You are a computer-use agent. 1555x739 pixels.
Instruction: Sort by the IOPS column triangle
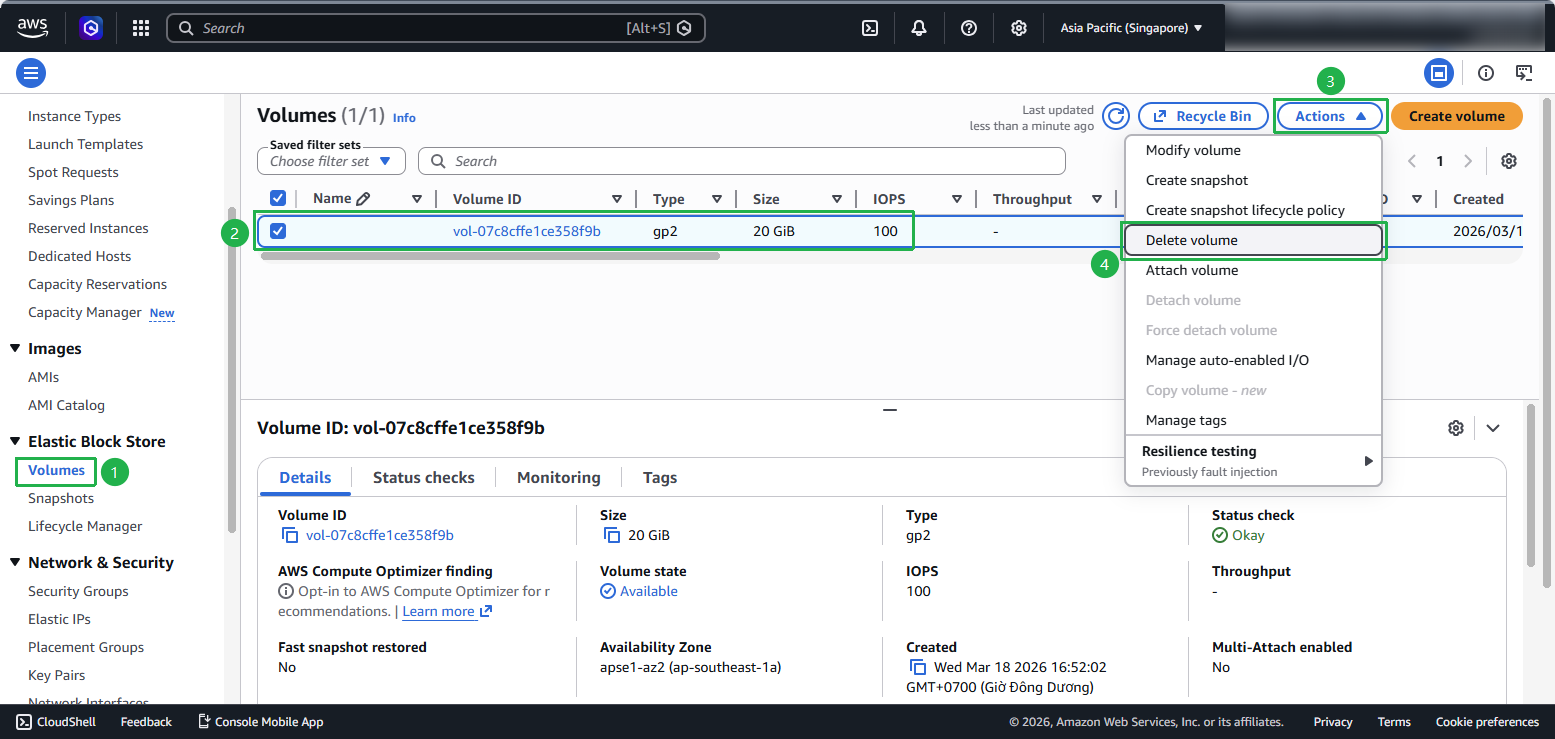pos(957,199)
